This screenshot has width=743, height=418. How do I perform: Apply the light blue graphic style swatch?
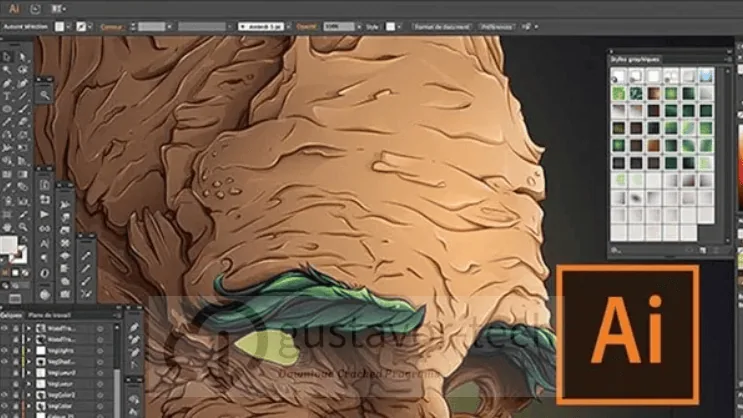click(706, 76)
